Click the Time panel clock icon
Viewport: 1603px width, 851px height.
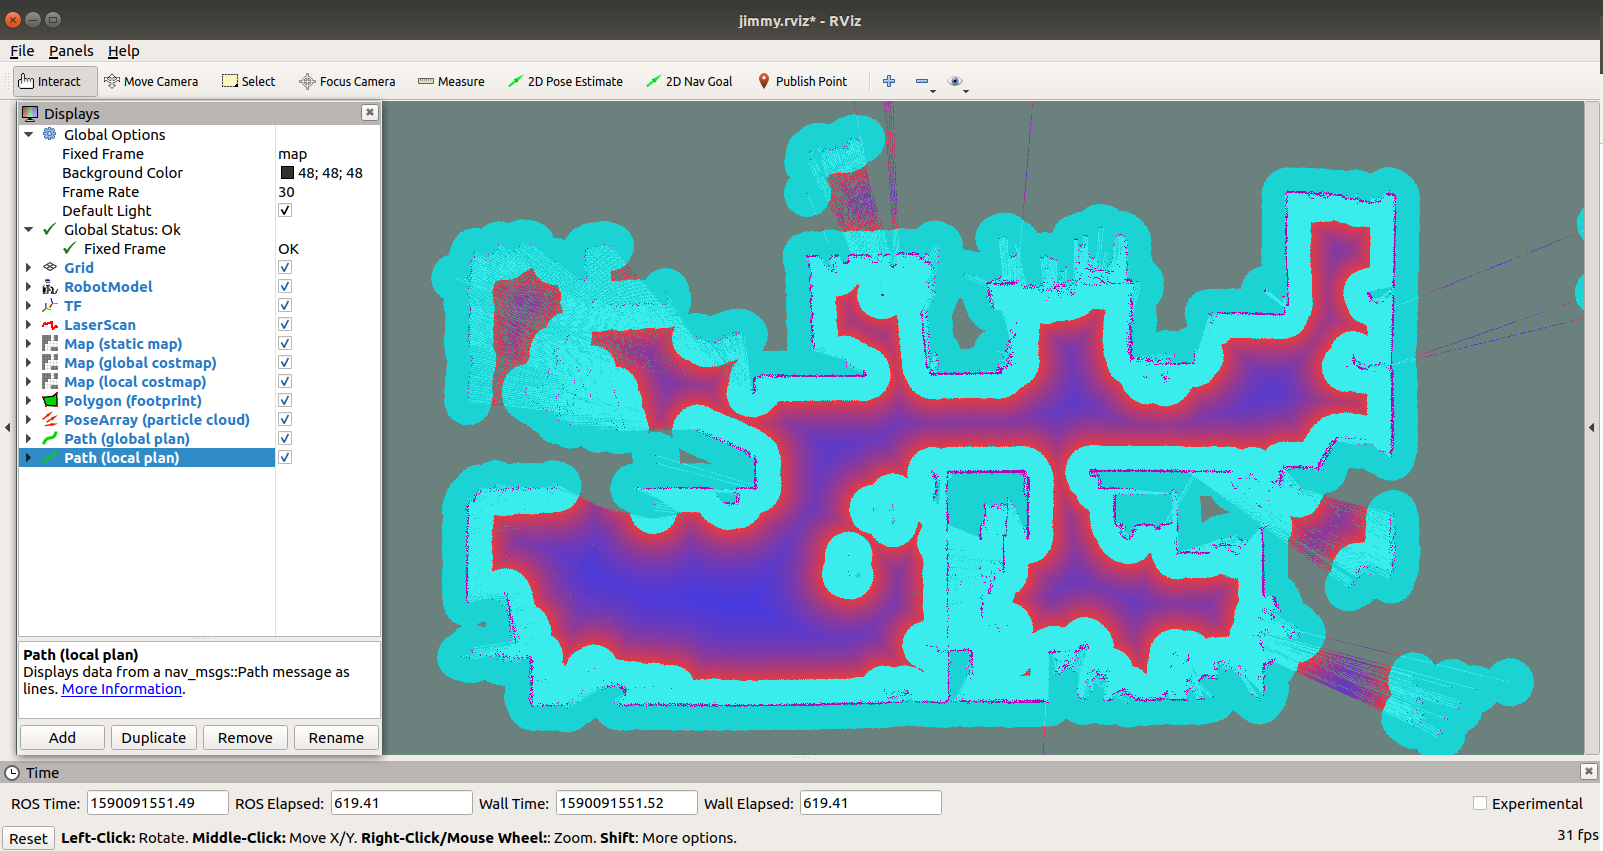click(12, 772)
